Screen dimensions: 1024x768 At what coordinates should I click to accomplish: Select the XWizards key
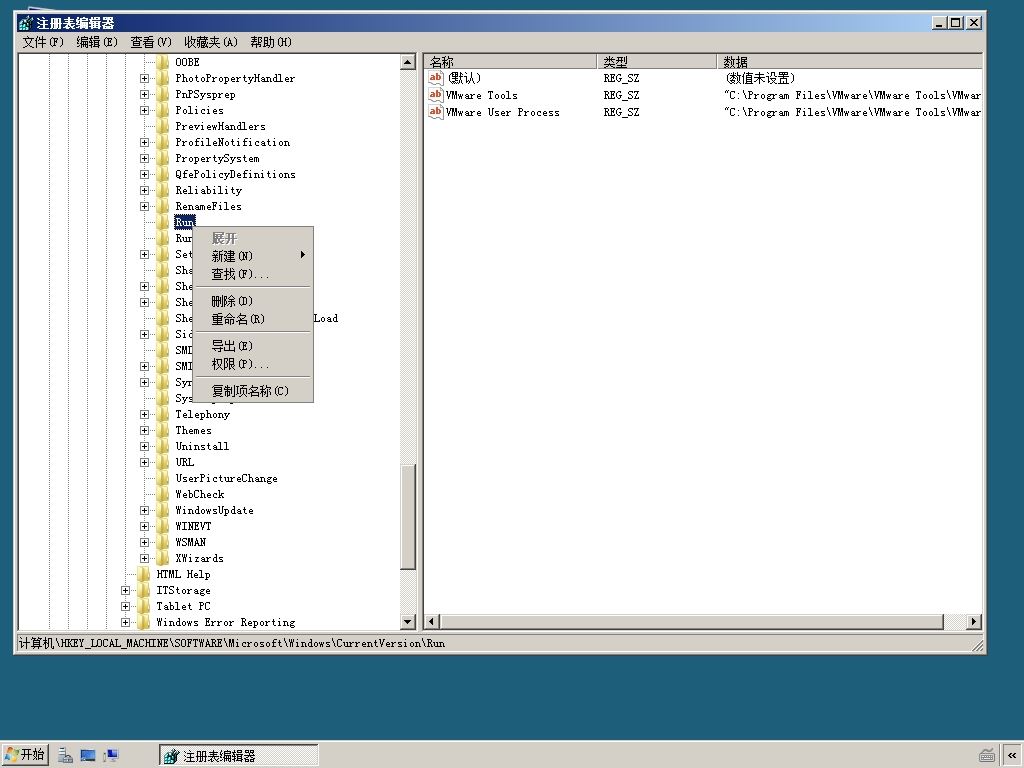click(x=199, y=558)
